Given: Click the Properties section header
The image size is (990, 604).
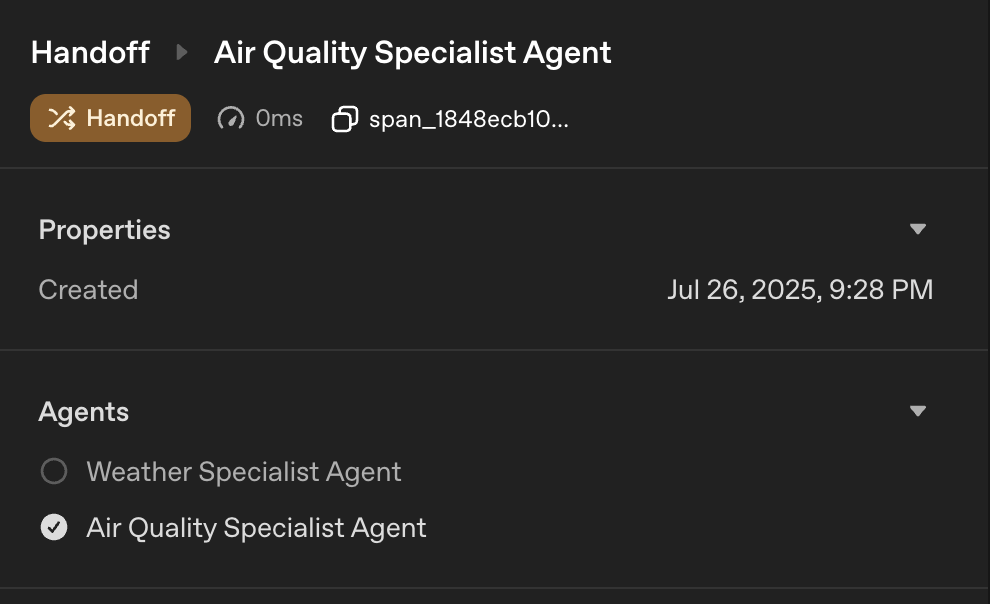Looking at the screenshot, I should (x=104, y=229).
